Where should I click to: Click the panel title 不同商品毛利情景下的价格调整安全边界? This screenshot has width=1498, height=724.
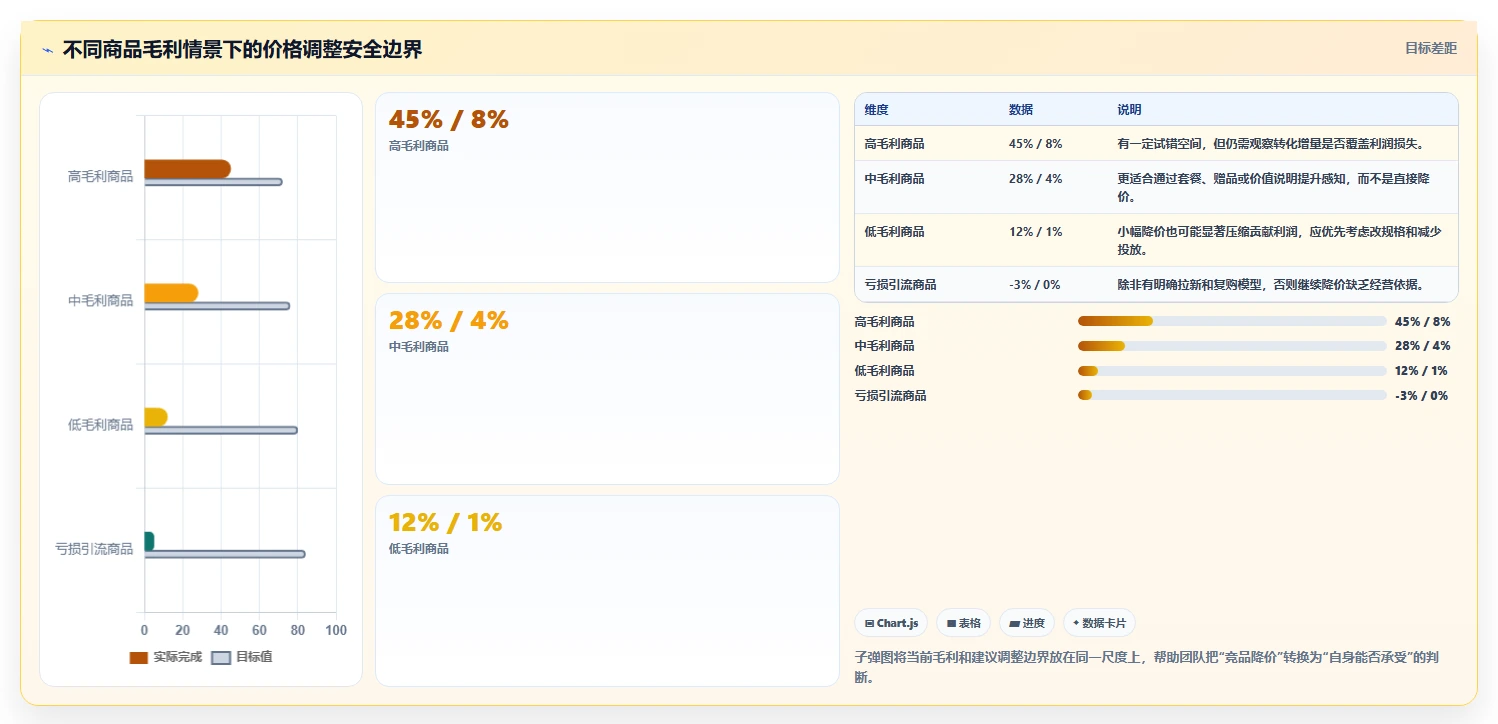pyautogui.click(x=242, y=49)
